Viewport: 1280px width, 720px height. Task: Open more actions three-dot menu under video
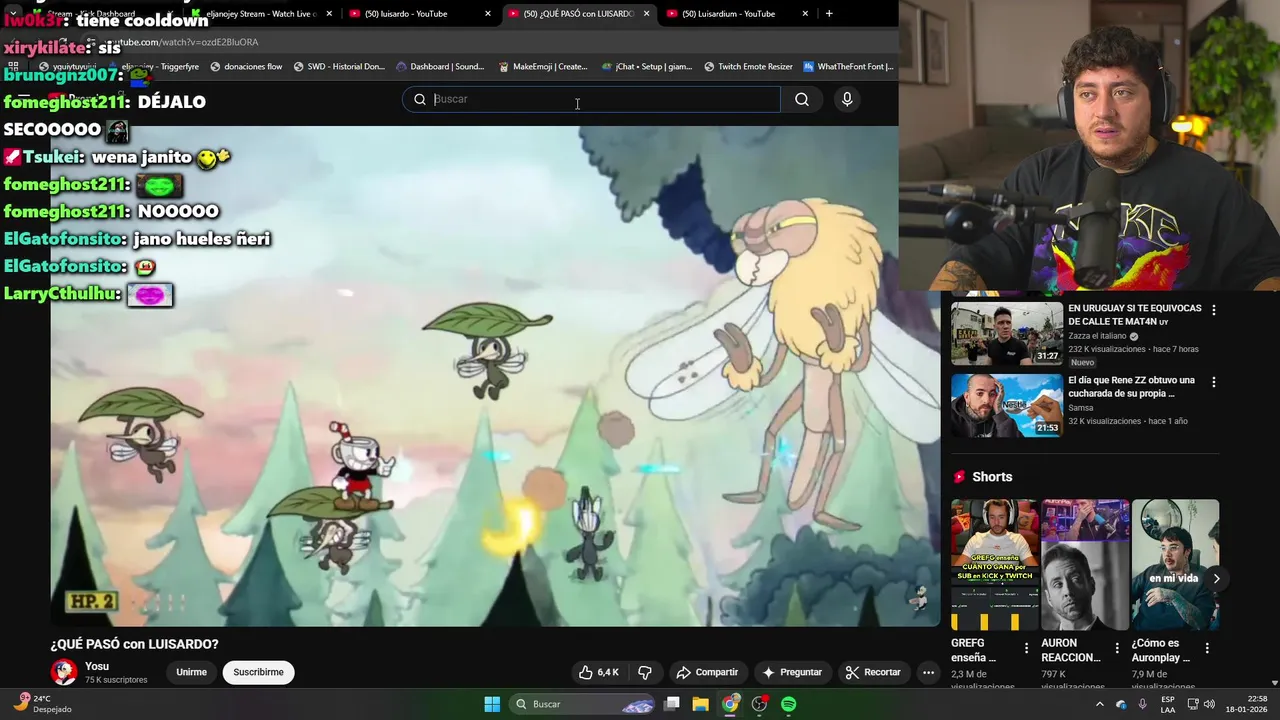click(x=928, y=672)
